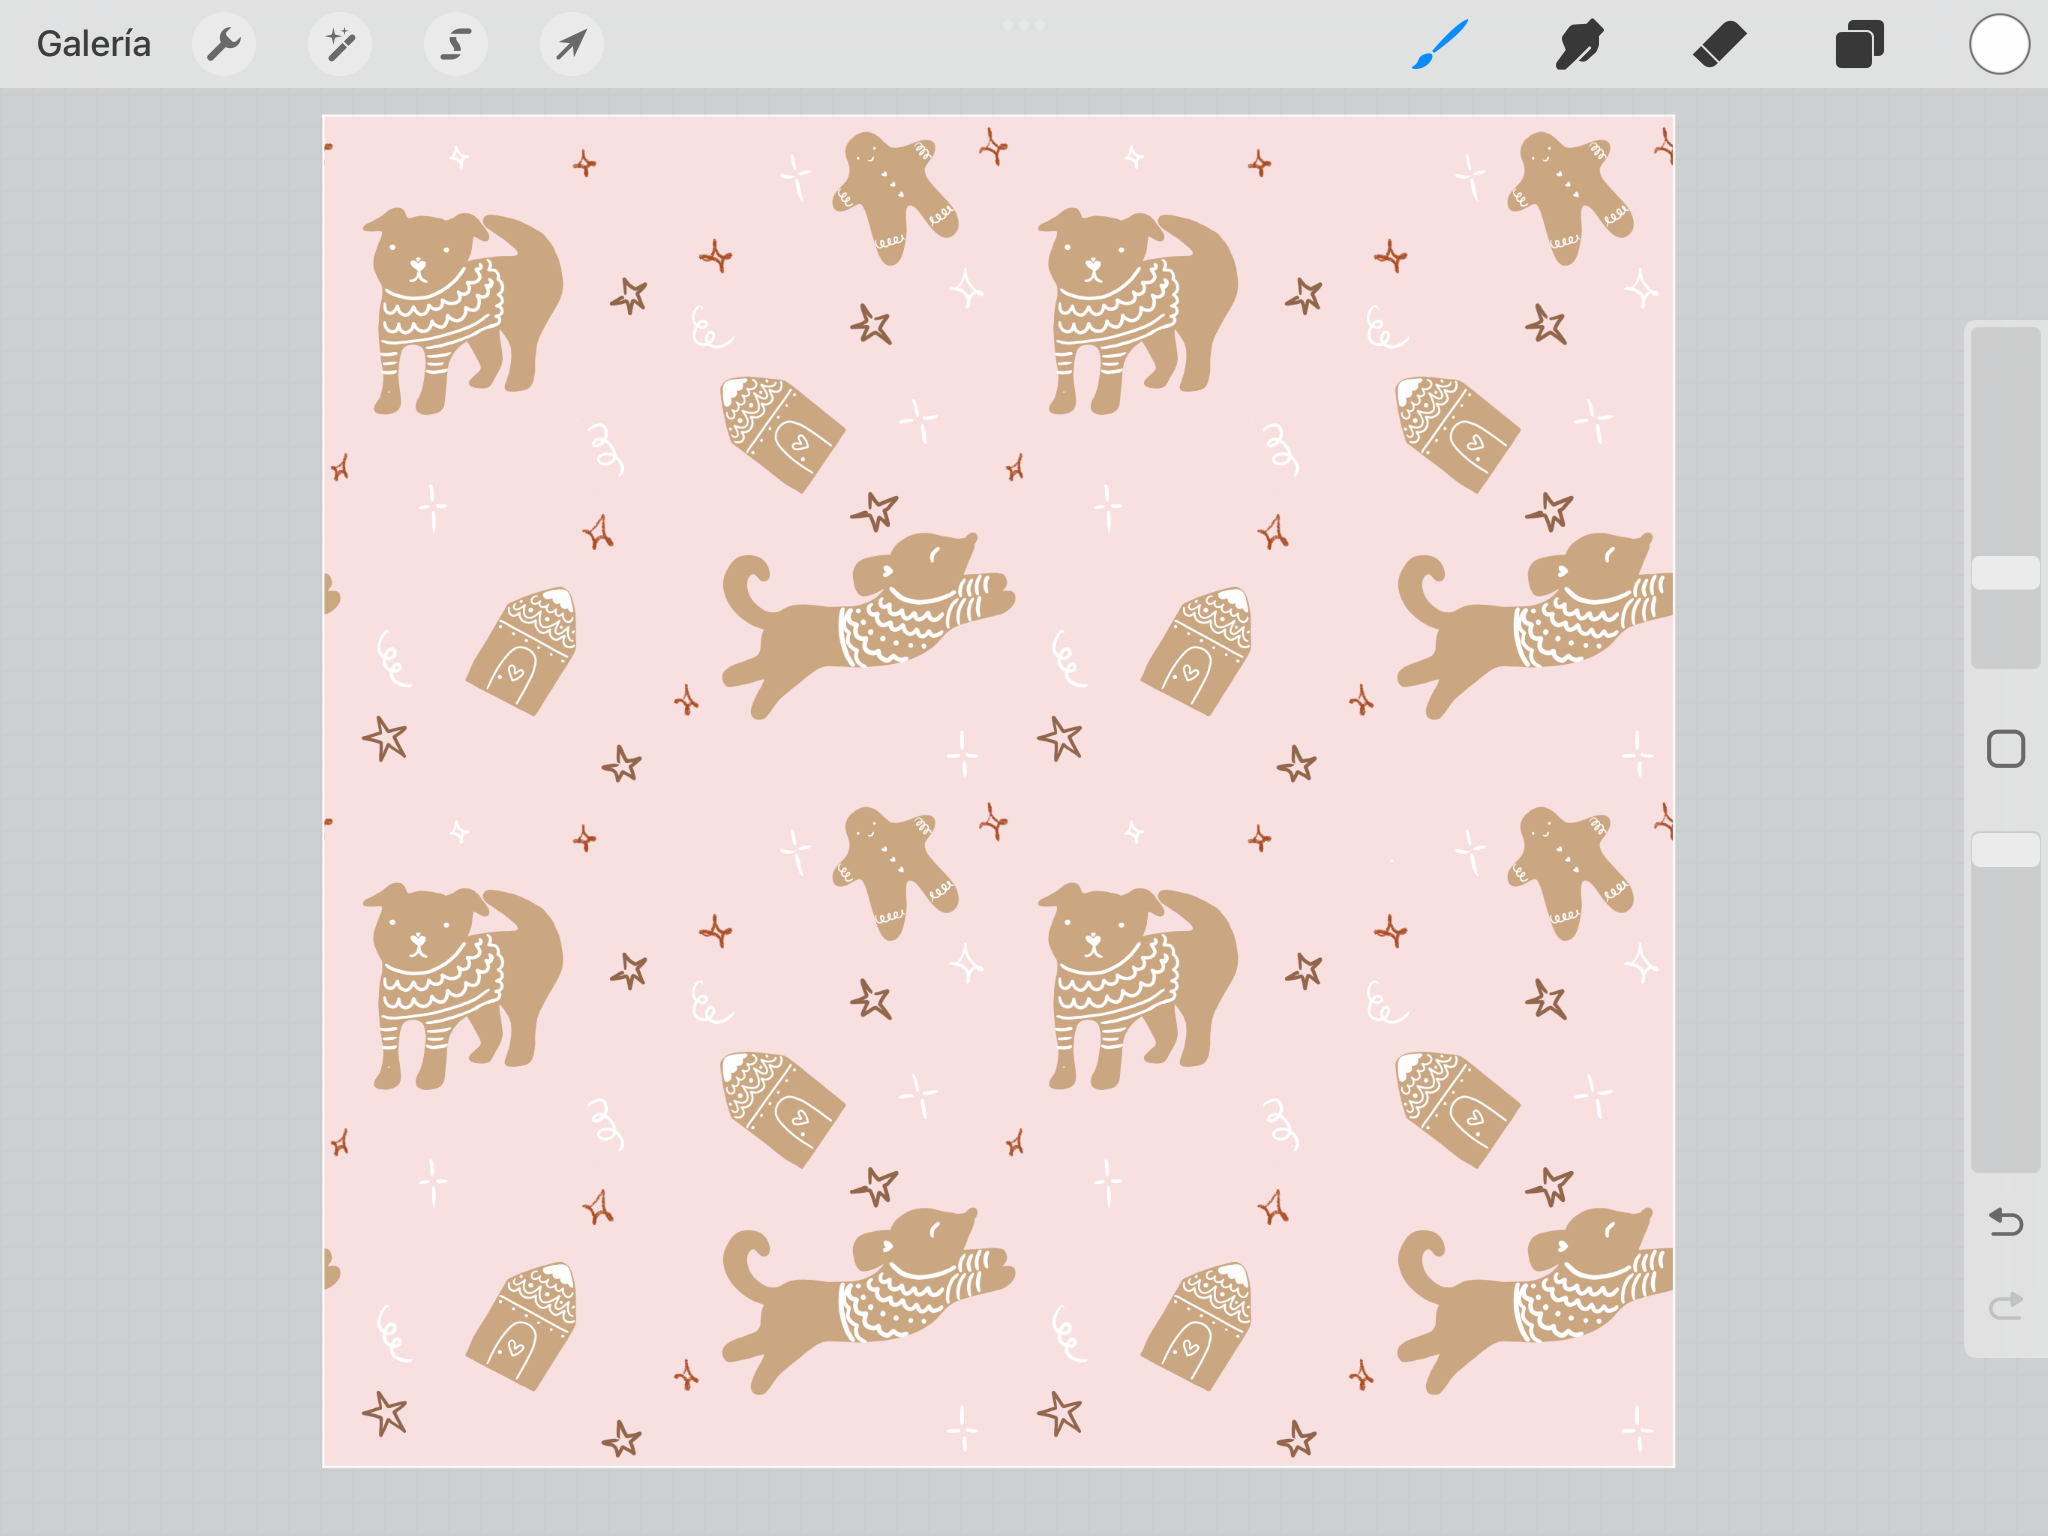Activate the Selection S-shaped tool
Image resolution: width=2048 pixels, height=1536 pixels.
(456, 44)
